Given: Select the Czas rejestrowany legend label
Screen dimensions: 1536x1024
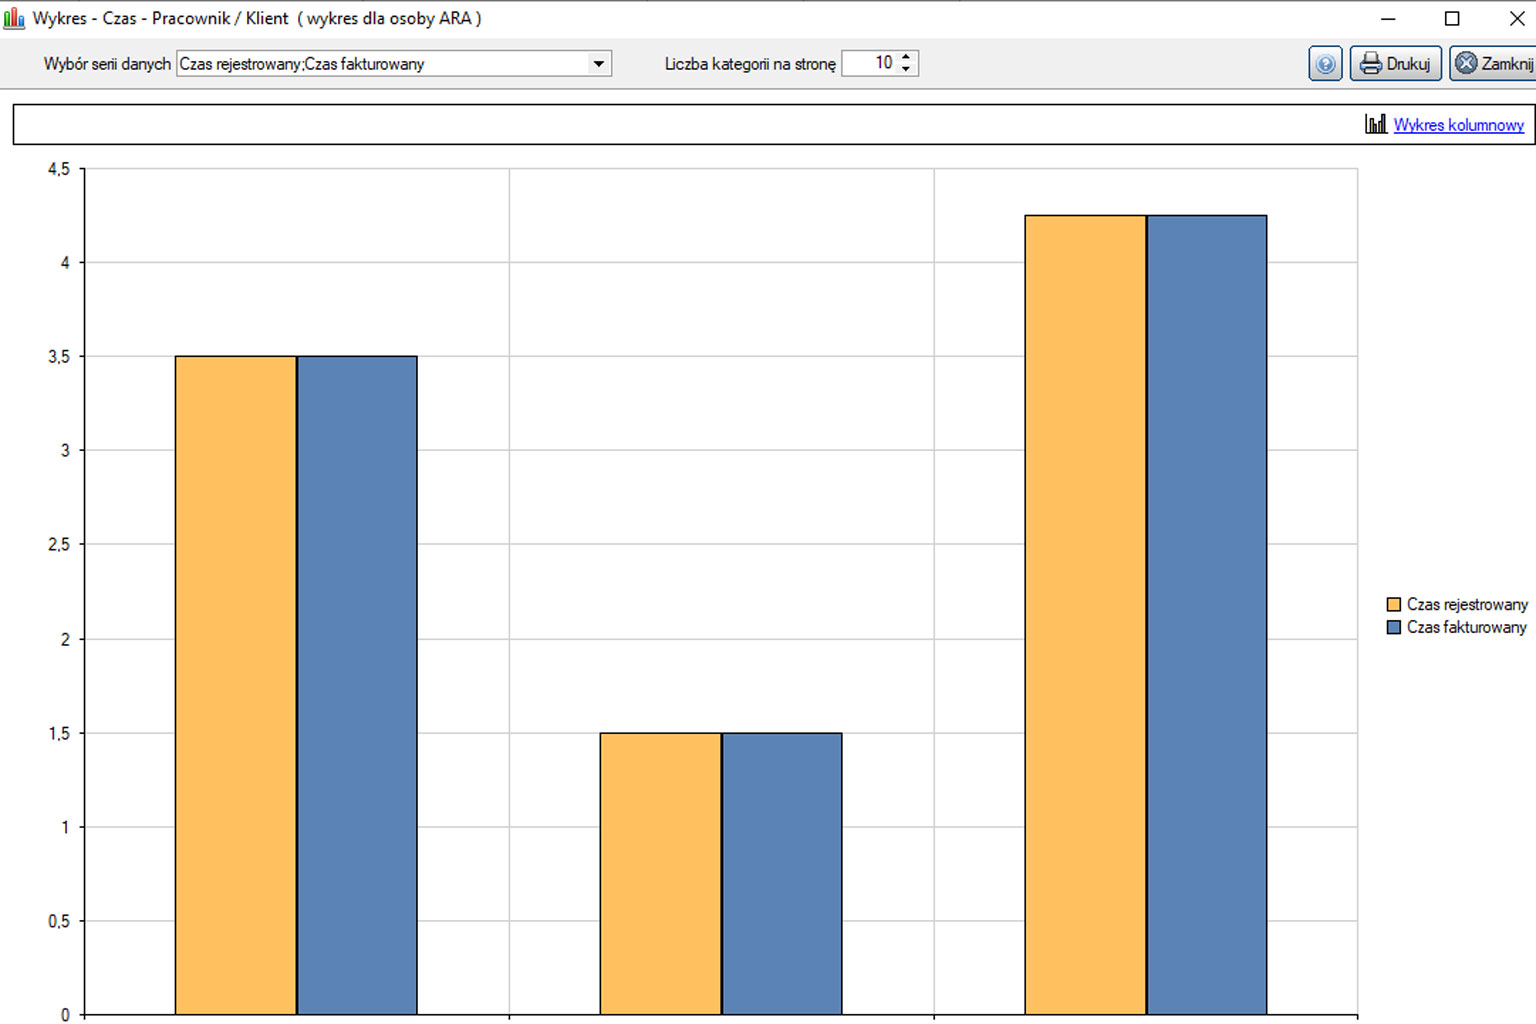Looking at the screenshot, I should tap(1467, 604).
